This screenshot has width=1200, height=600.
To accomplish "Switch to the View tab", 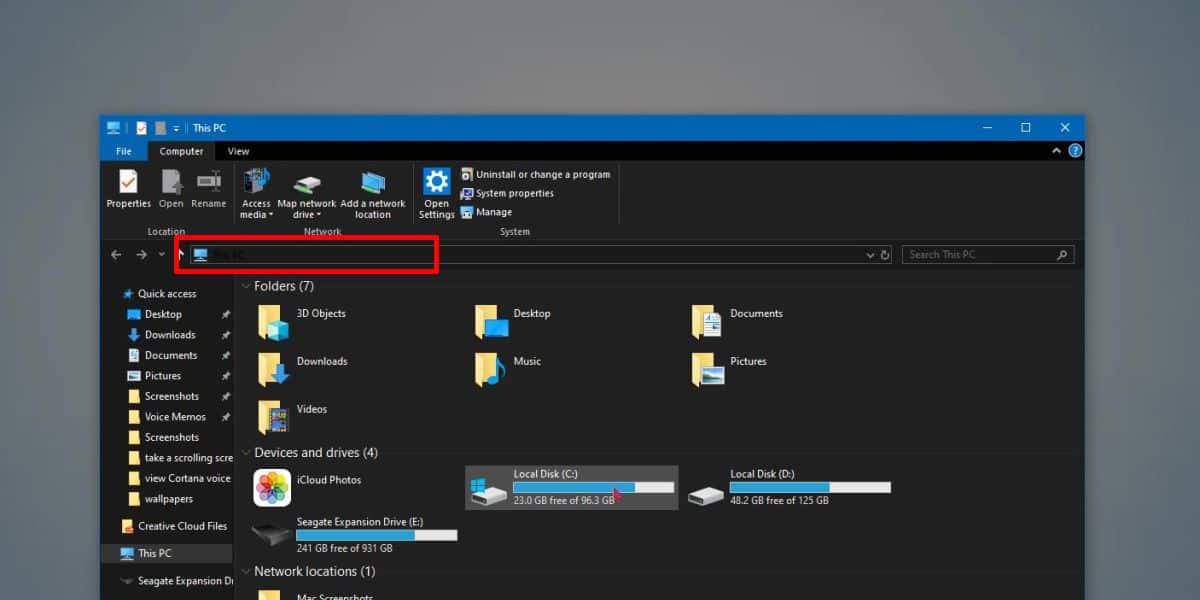I will [237, 151].
